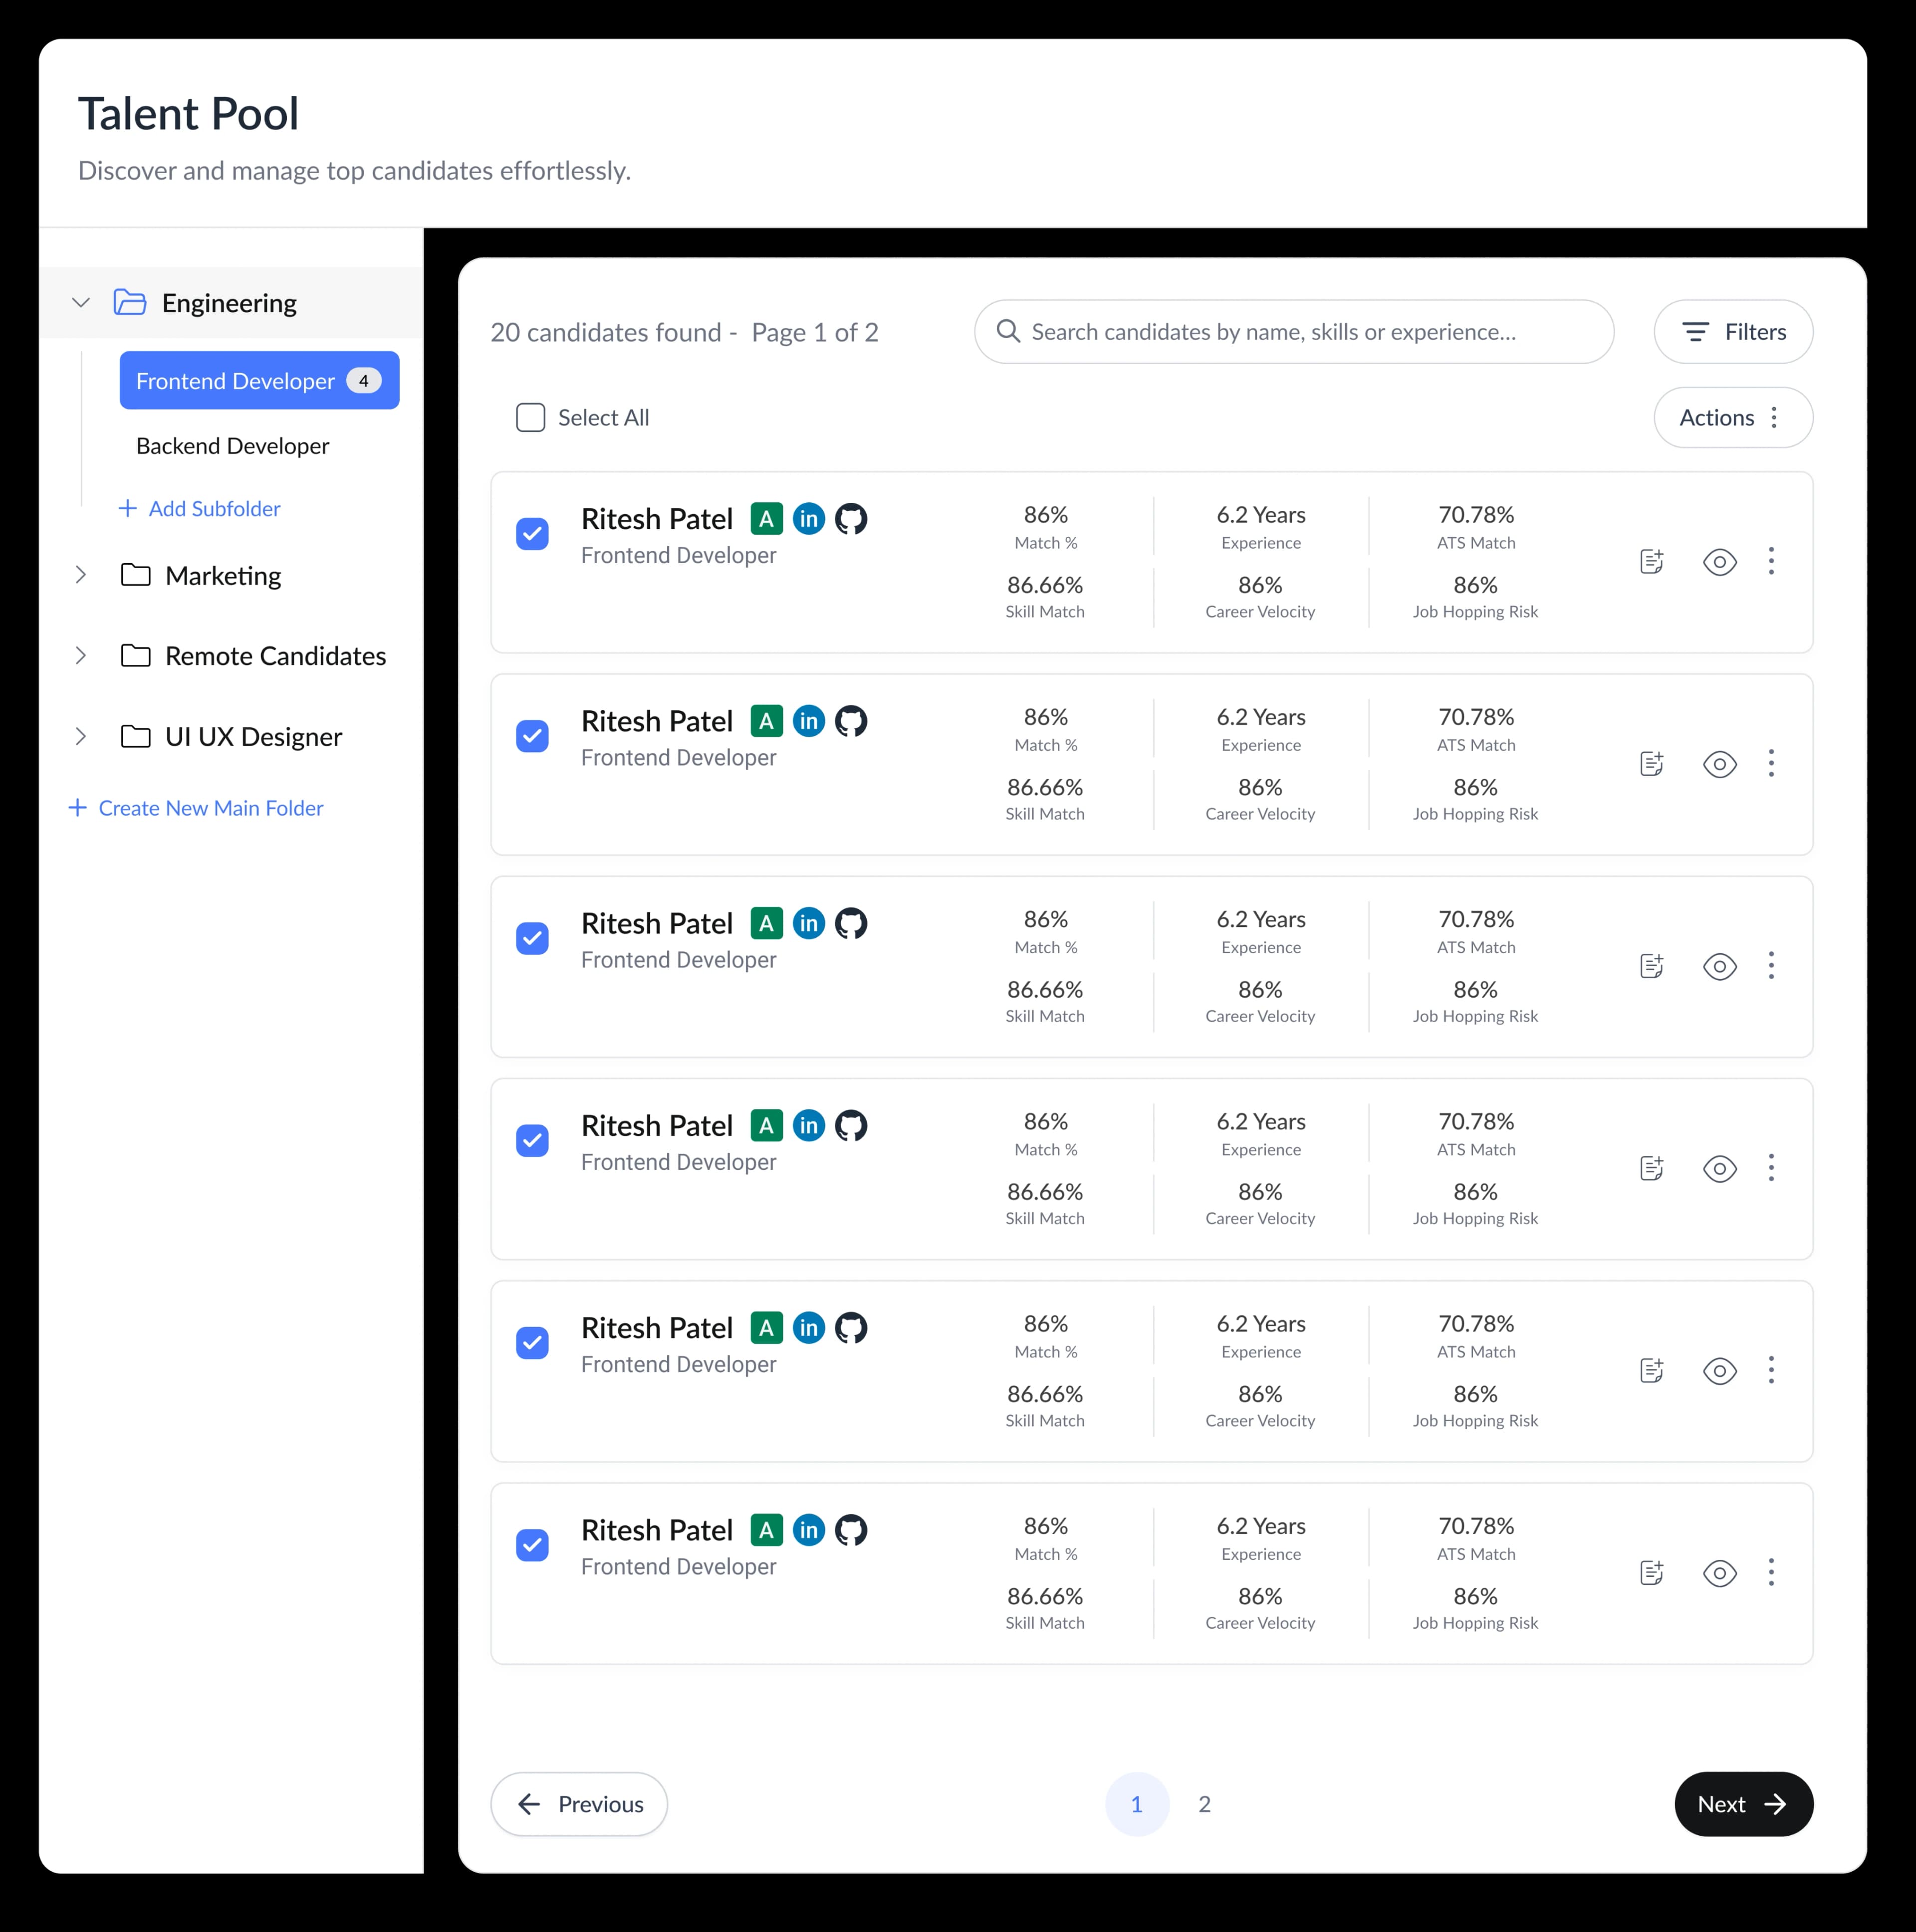Collapse the Engineering folder chevron

[x=81, y=303]
